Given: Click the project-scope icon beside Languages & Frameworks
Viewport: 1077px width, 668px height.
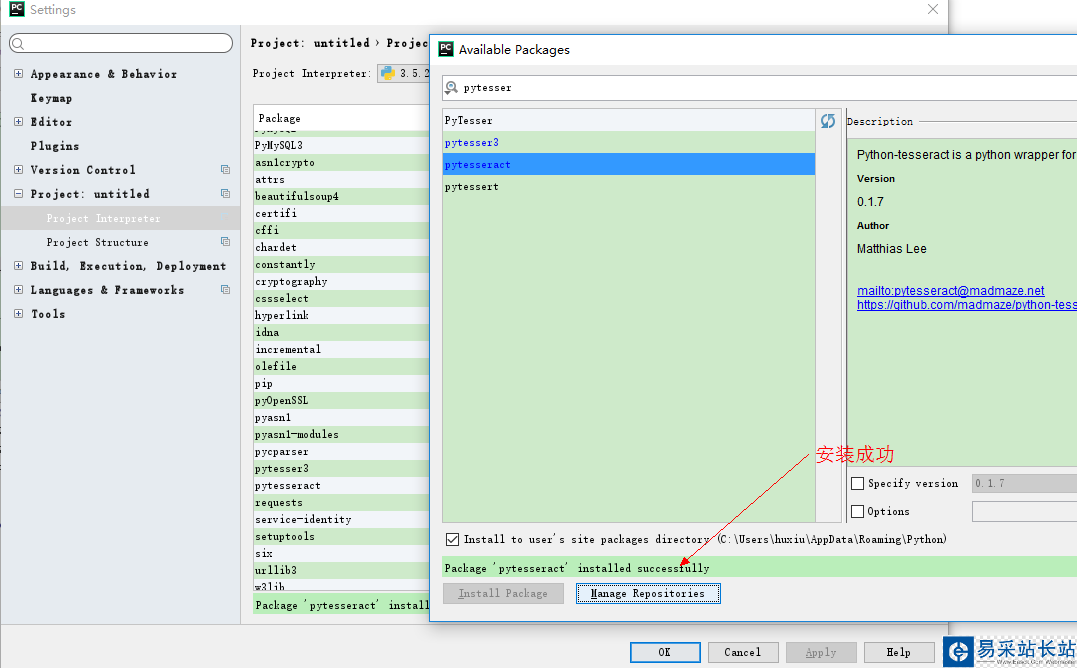Looking at the screenshot, I should tap(225, 290).
